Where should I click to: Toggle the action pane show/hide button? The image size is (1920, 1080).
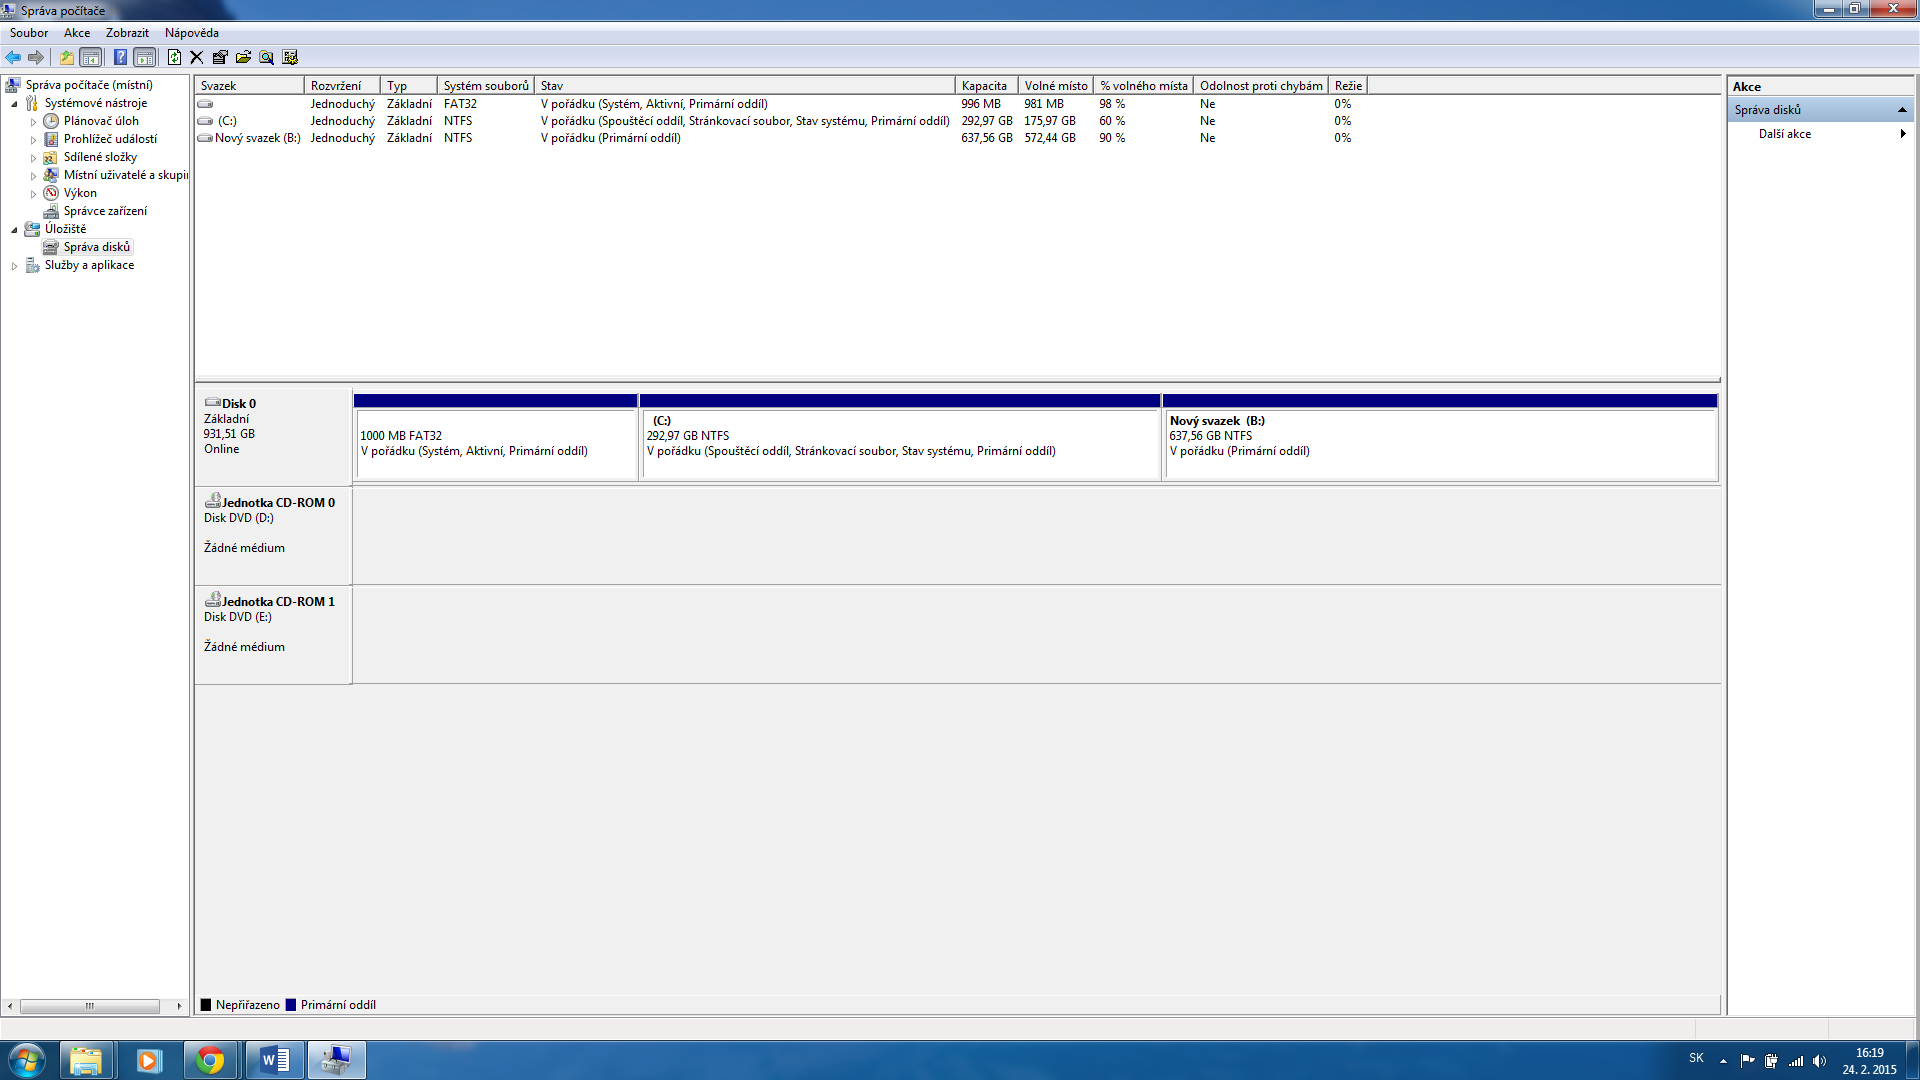pos(145,57)
